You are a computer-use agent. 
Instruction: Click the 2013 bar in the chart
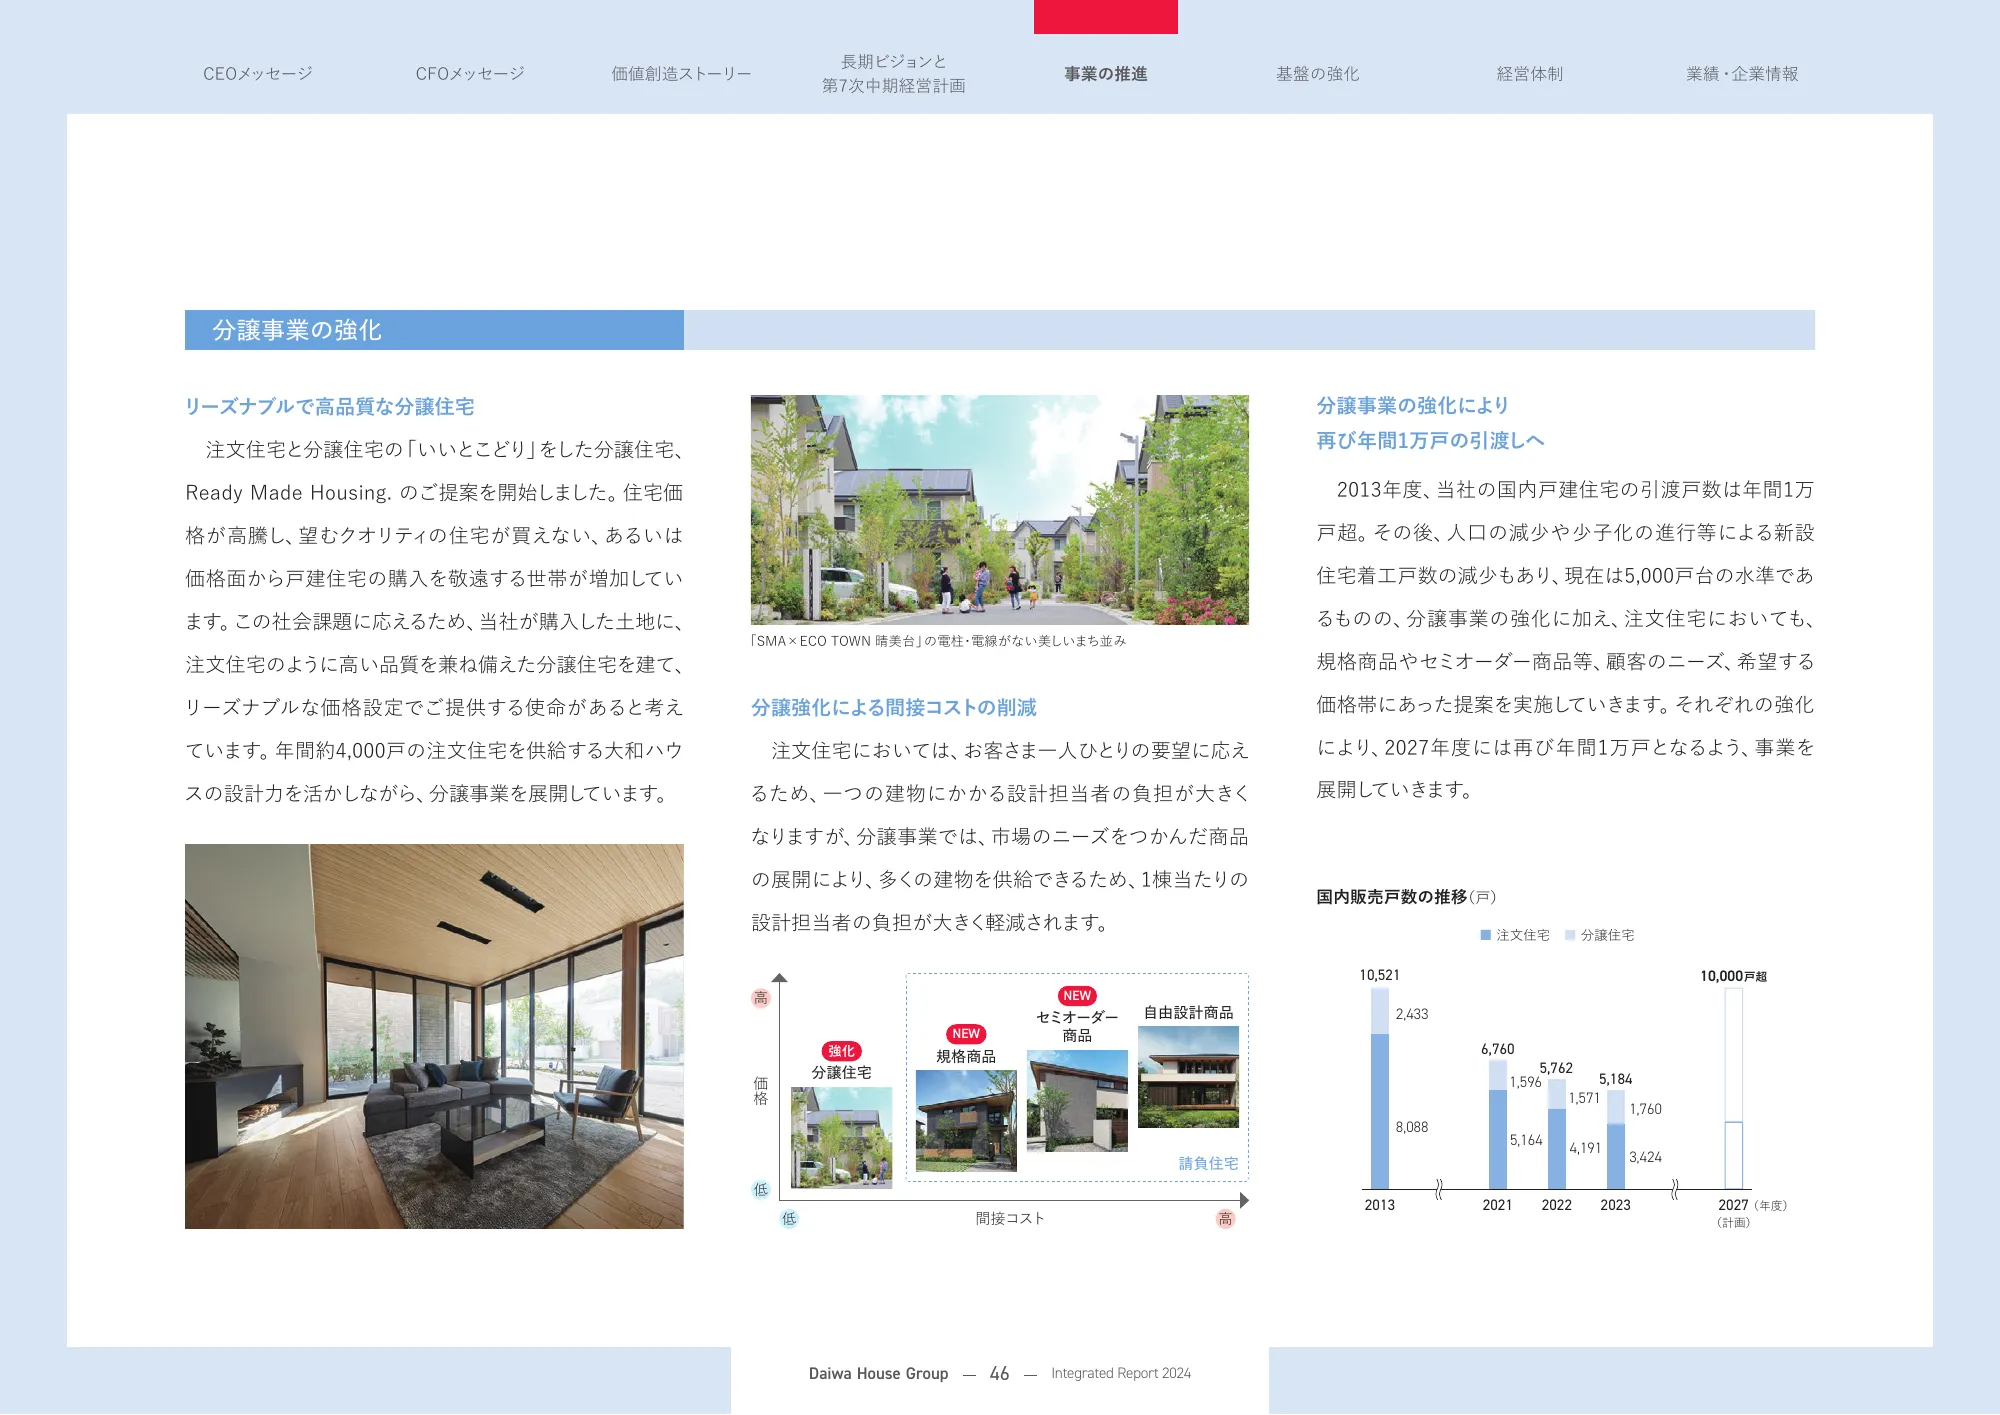[x=1380, y=1088]
